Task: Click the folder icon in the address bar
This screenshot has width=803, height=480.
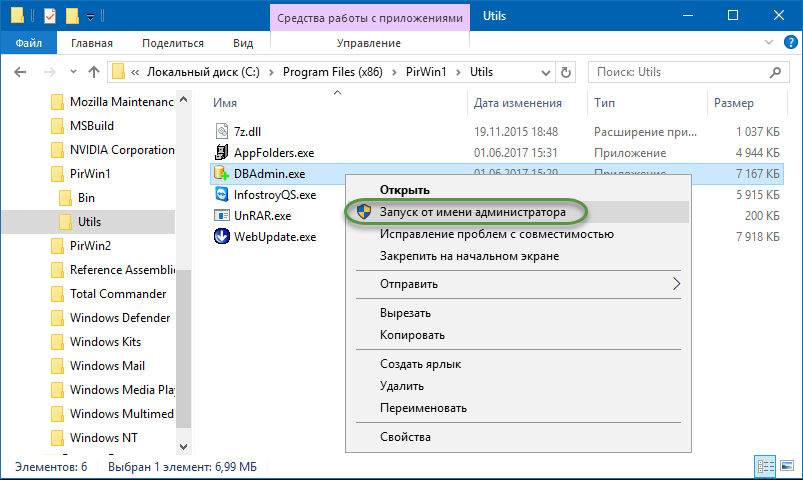Action: click(118, 72)
